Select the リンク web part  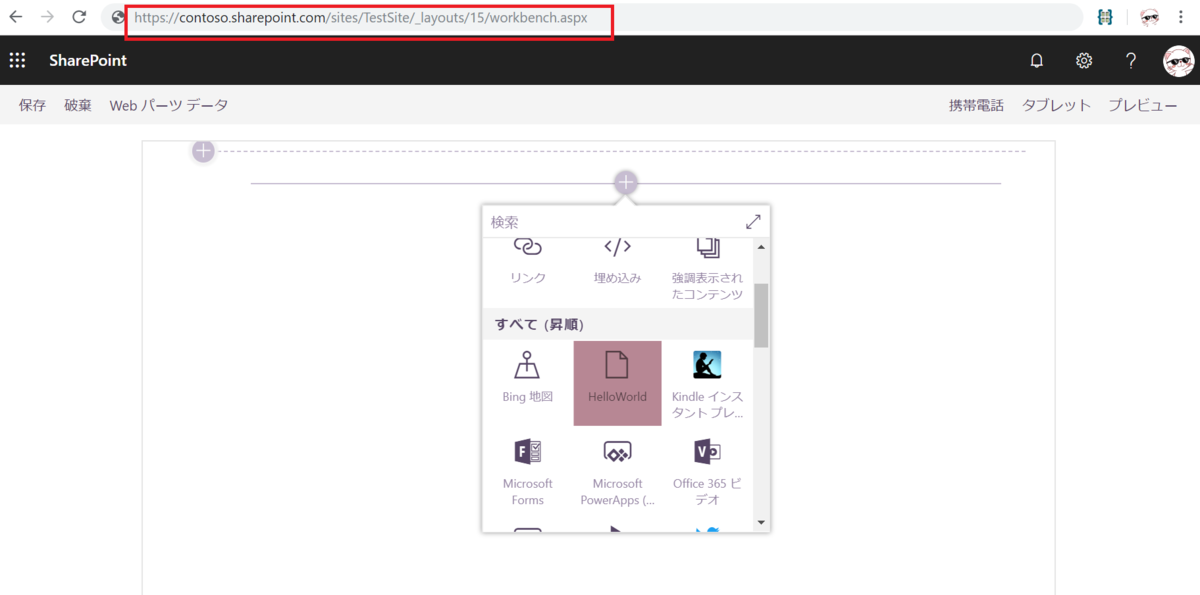pyautogui.click(x=528, y=264)
